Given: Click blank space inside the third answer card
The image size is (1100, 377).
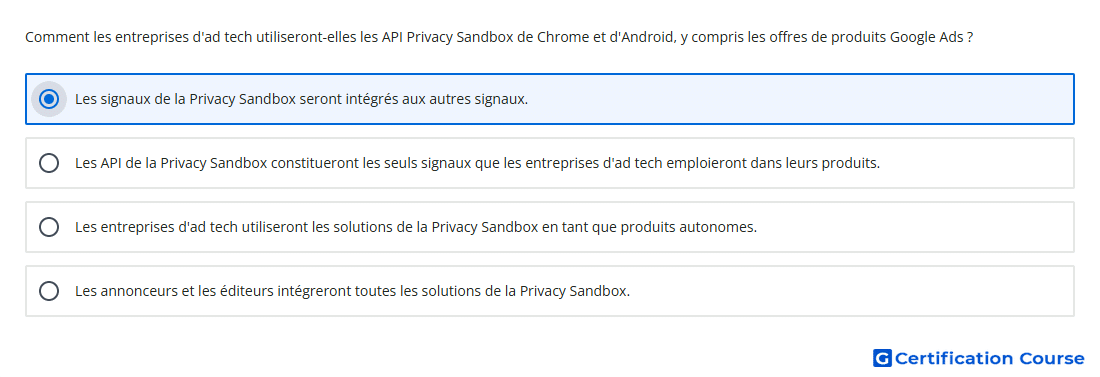Looking at the screenshot, I should click(912, 227).
